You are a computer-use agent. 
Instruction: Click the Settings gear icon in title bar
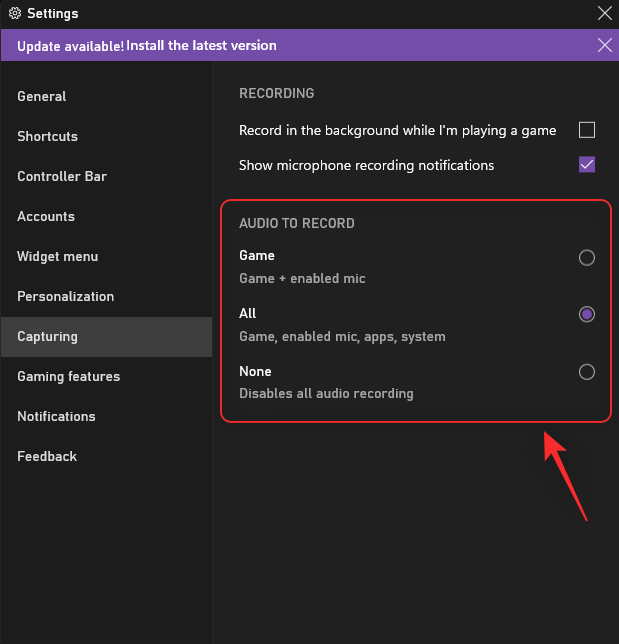tap(15, 14)
